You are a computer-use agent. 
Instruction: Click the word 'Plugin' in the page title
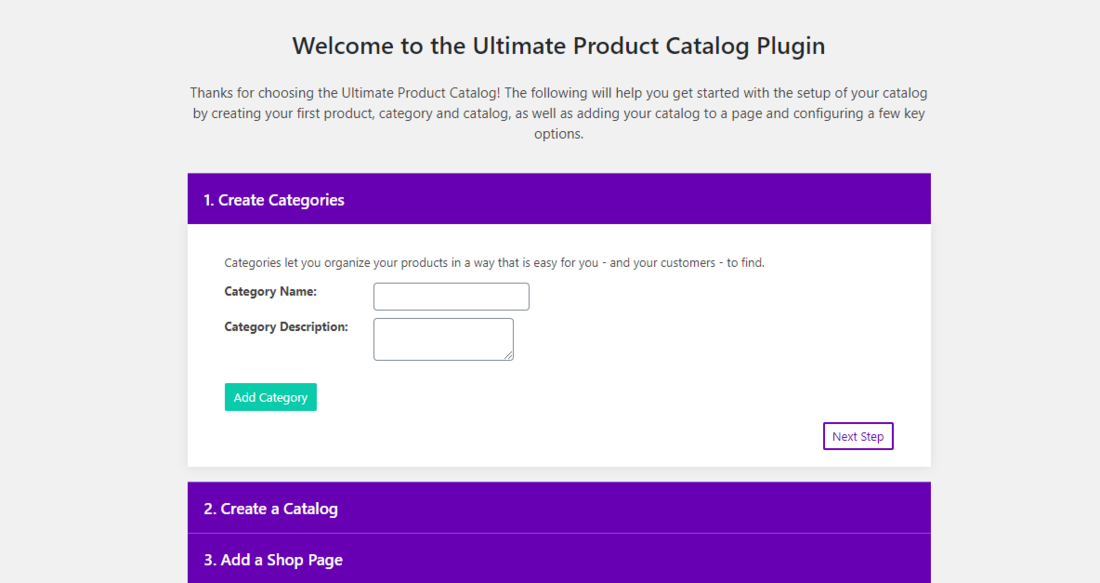coord(790,46)
